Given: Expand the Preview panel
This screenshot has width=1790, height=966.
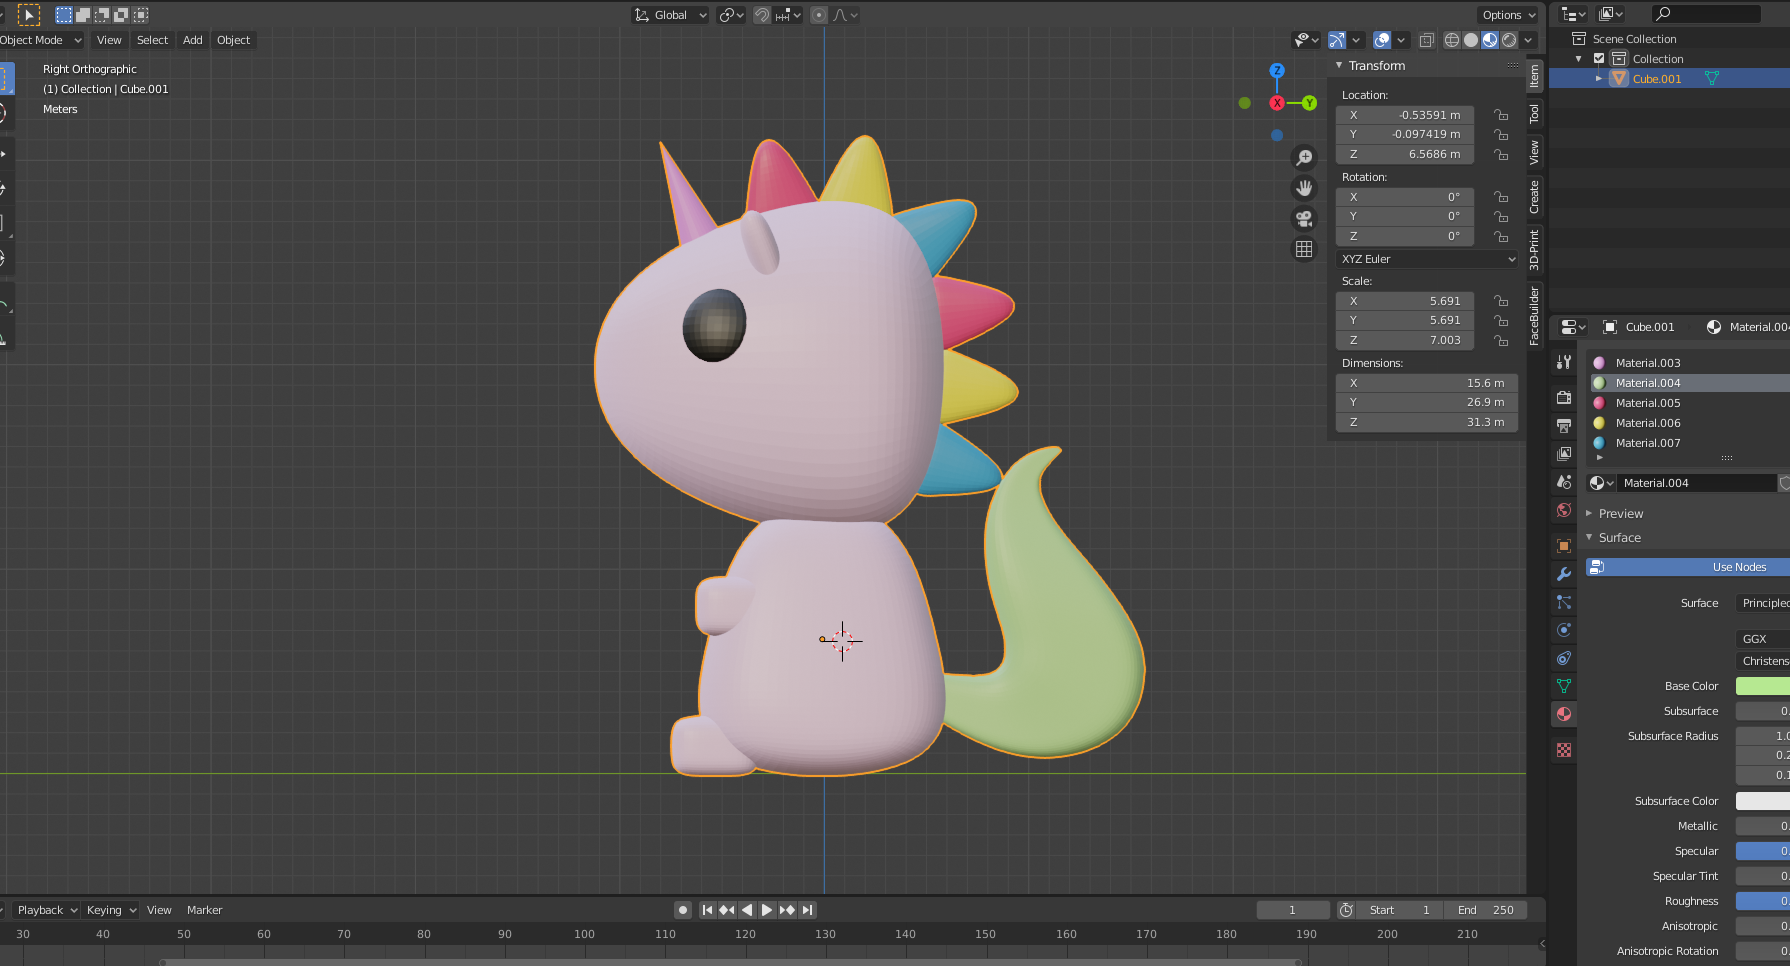Looking at the screenshot, I should [x=1620, y=513].
